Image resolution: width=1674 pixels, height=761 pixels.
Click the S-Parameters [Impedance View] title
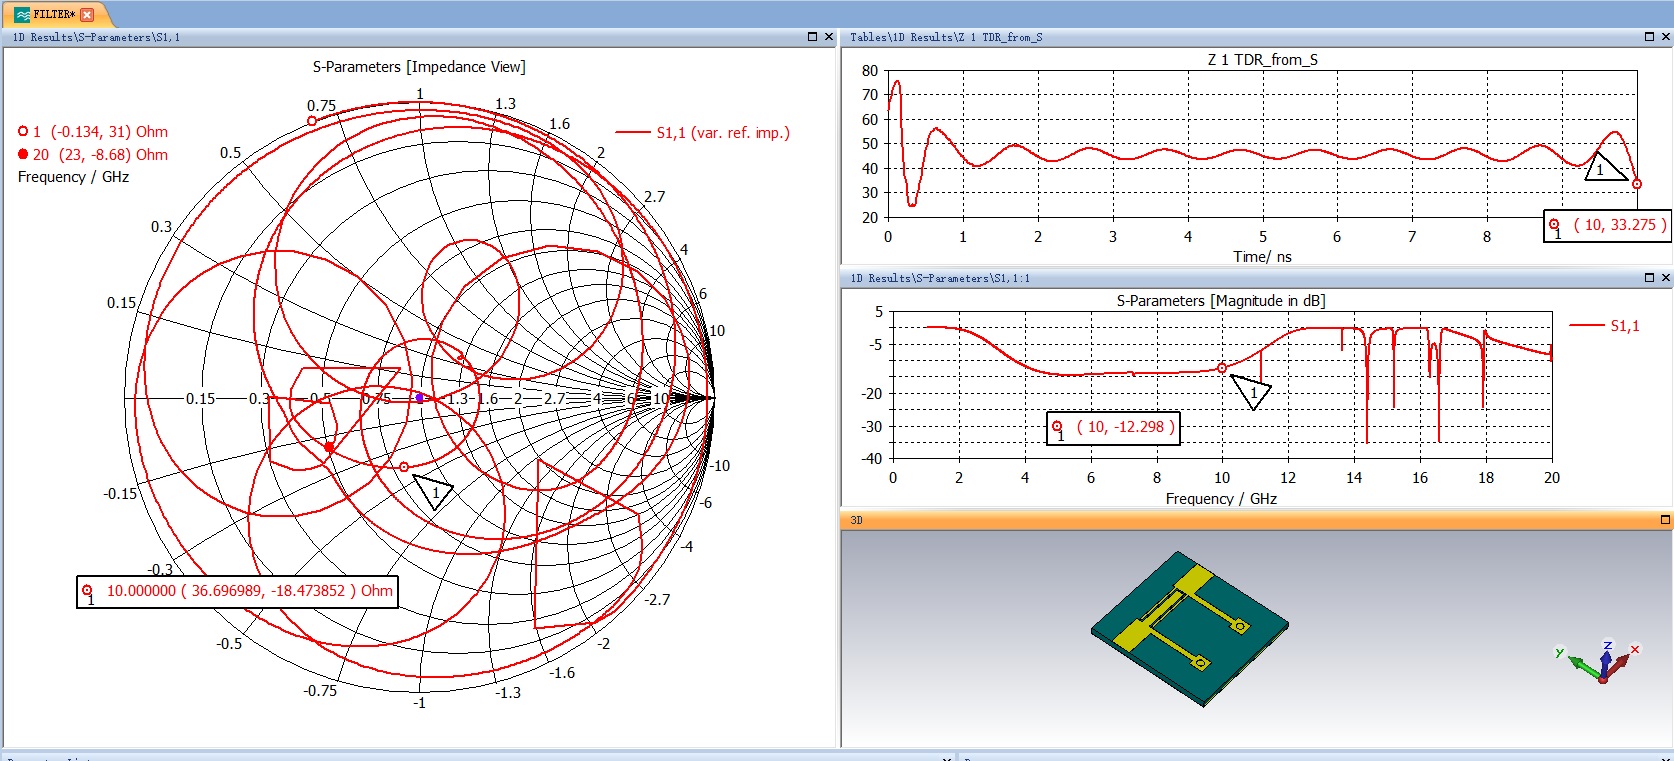coord(419,67)
